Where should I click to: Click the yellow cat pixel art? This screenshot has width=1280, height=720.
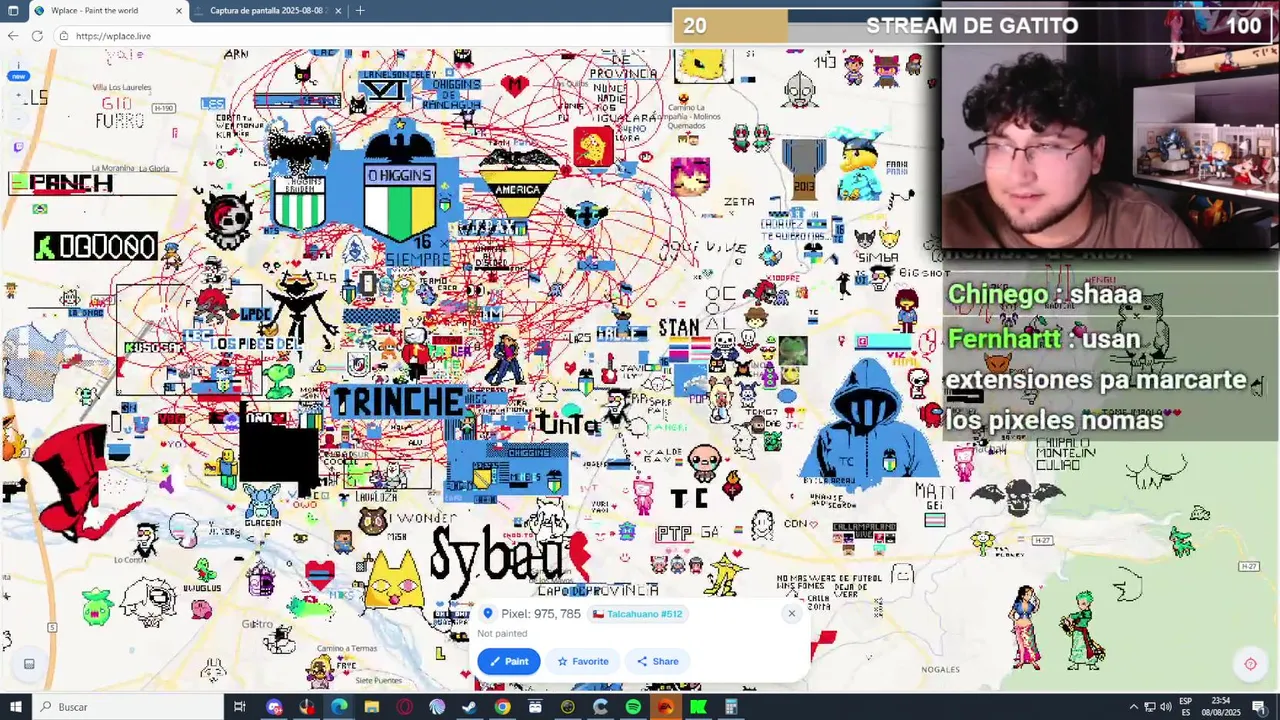[394, 580]
